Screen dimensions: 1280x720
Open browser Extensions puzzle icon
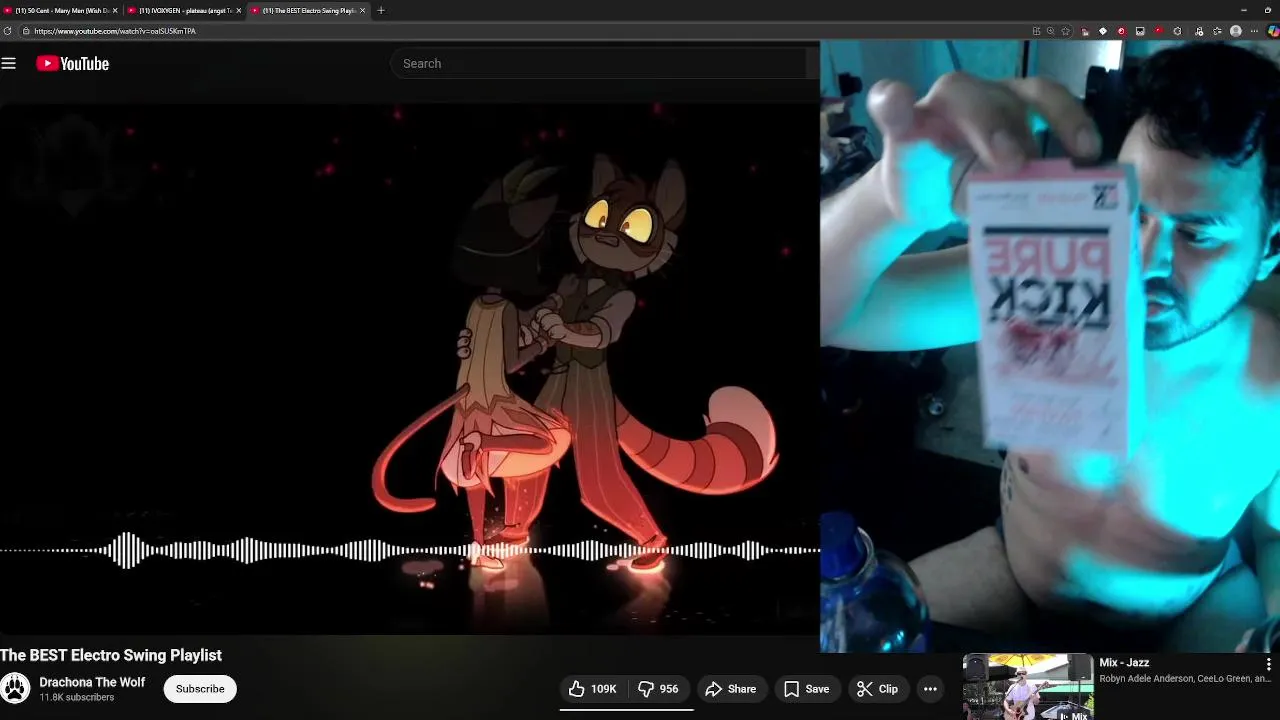click(x=1177, y=31)
